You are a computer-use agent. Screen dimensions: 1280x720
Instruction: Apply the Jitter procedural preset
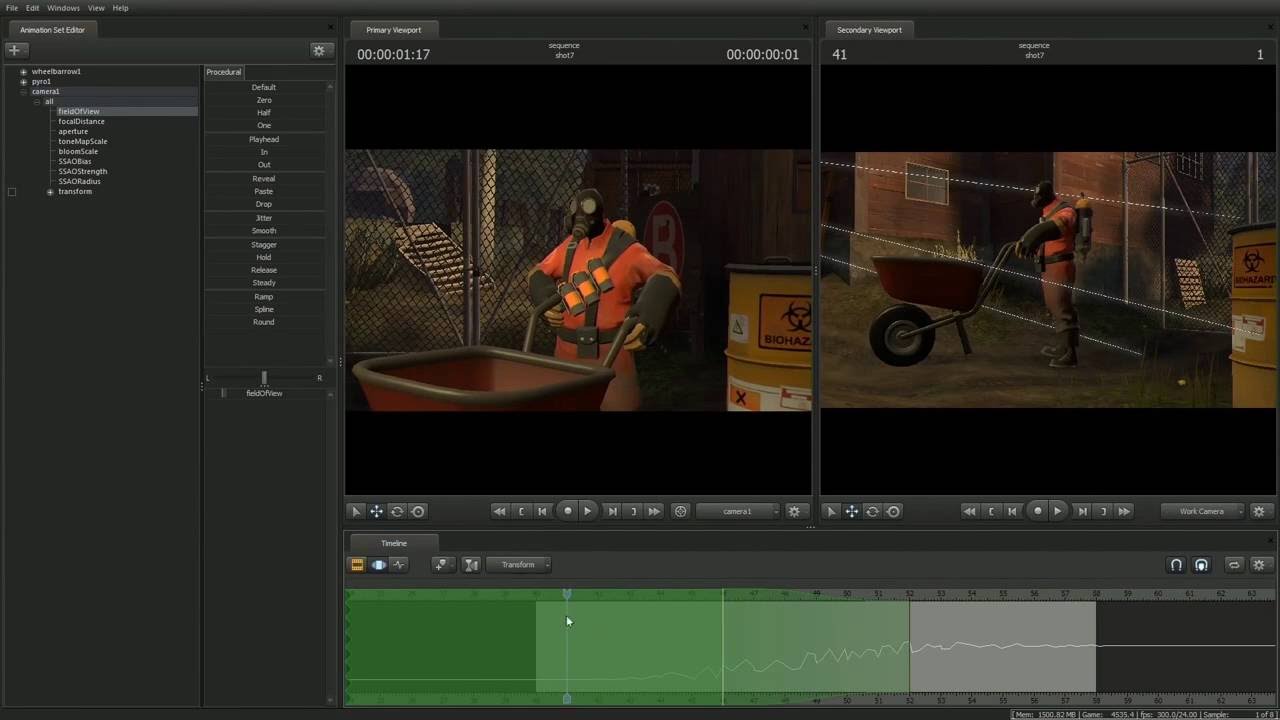tap(264, 218)
